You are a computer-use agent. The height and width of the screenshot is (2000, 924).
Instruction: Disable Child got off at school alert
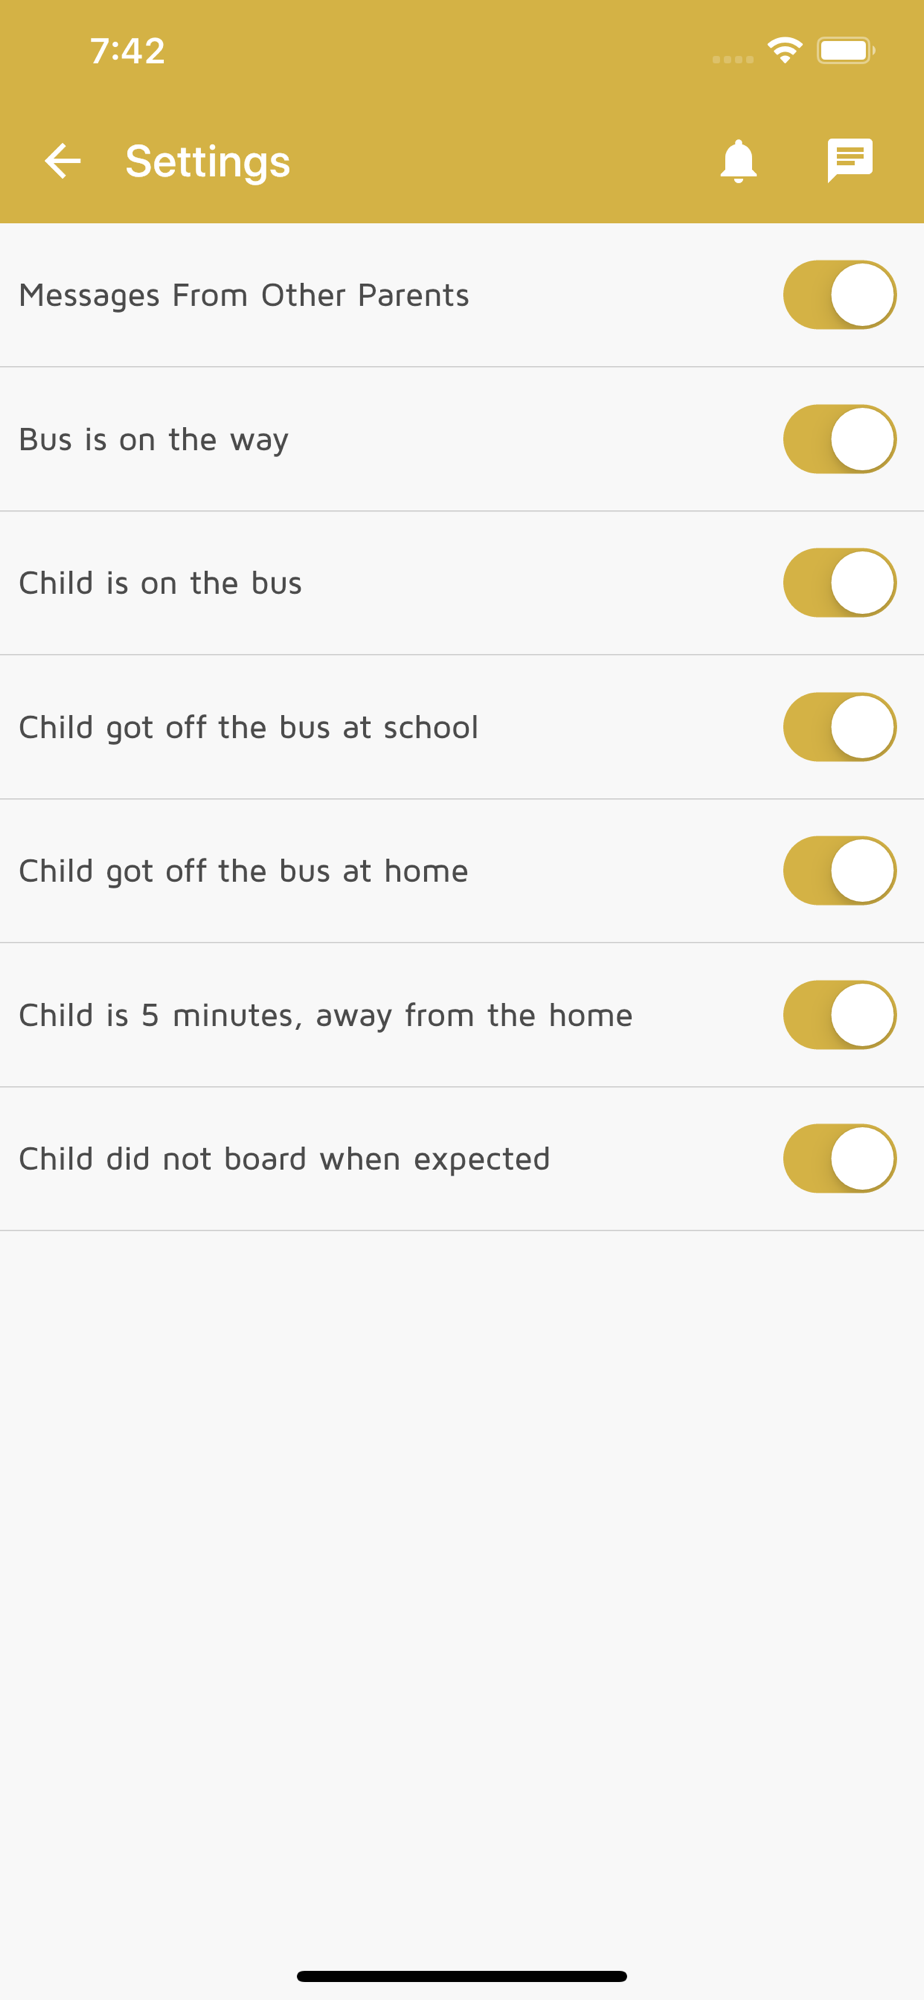[840, 727]
